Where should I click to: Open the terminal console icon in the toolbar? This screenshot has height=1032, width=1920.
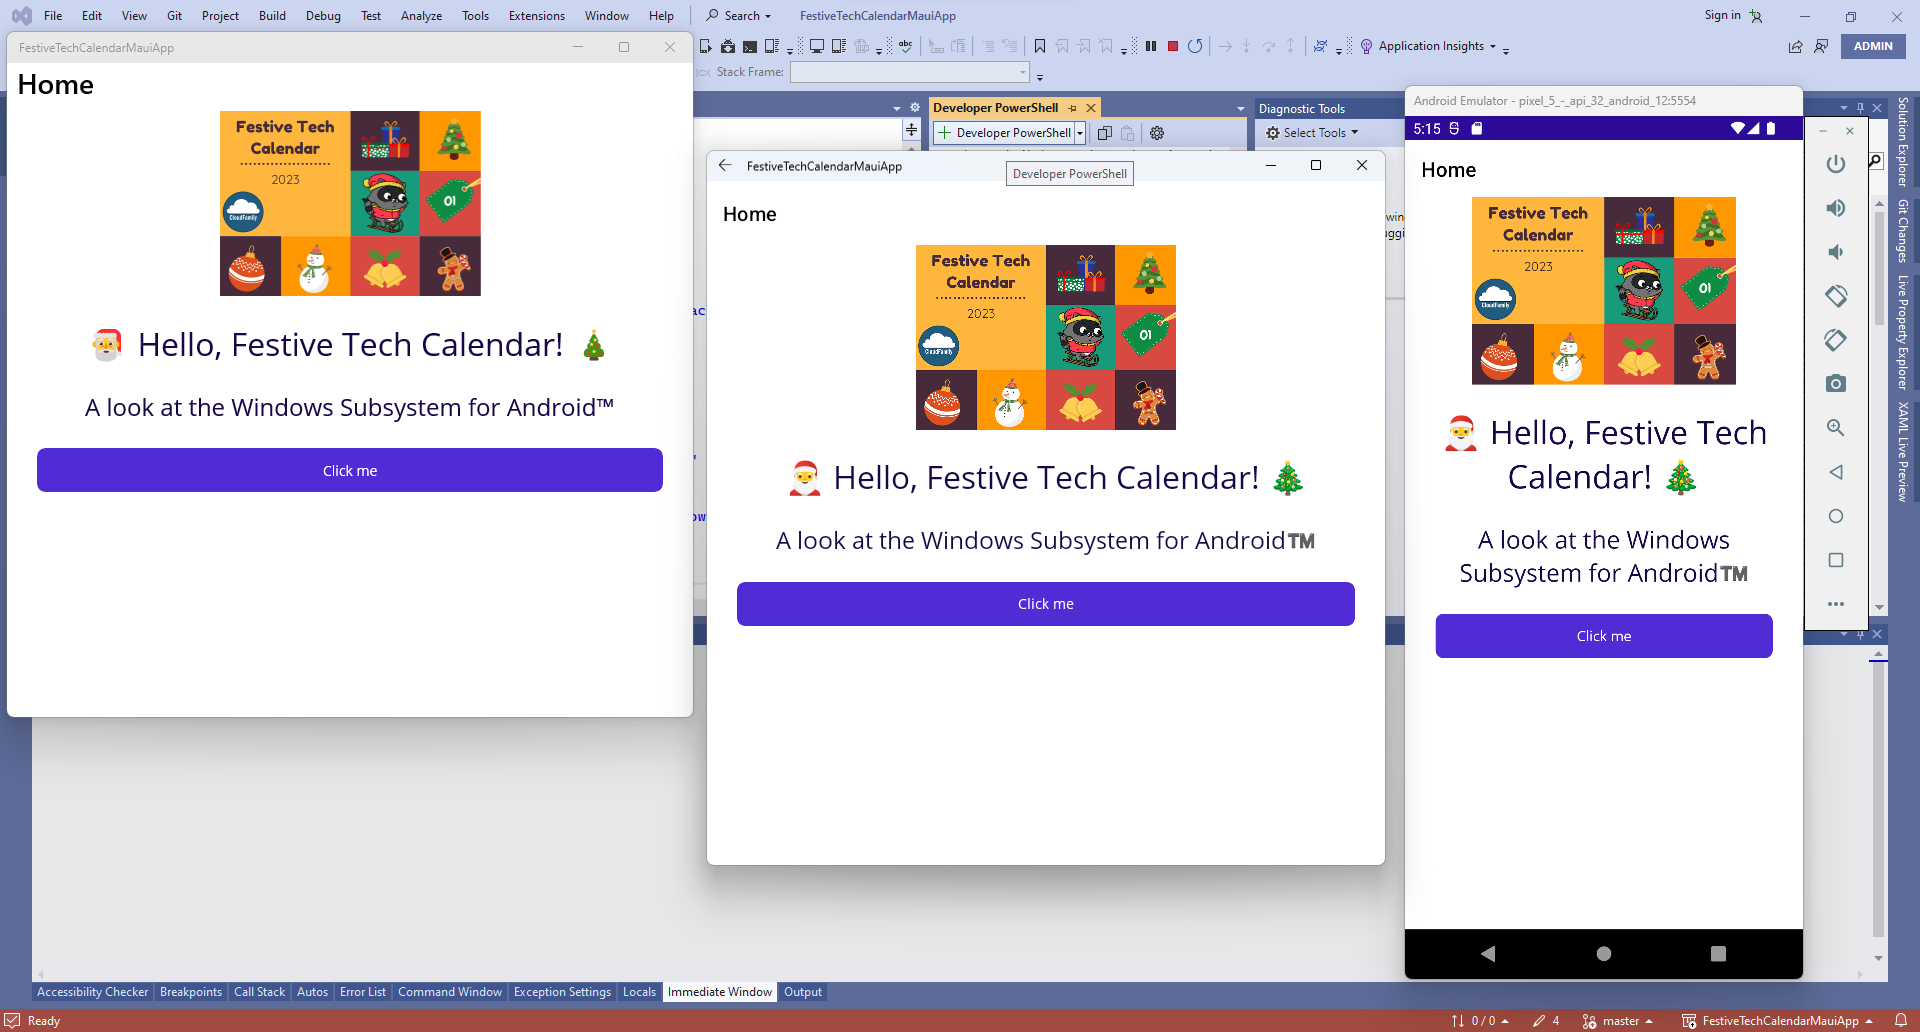tap(750, 46)
